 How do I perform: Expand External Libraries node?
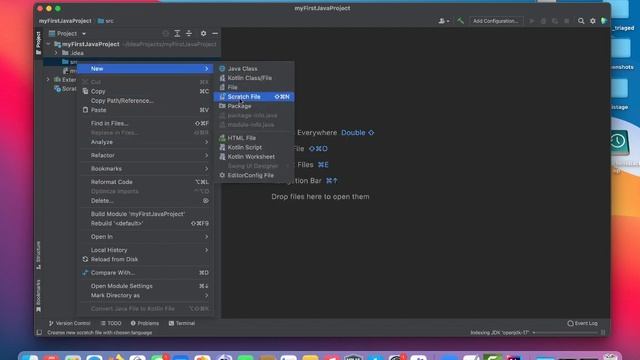point(49,80)
